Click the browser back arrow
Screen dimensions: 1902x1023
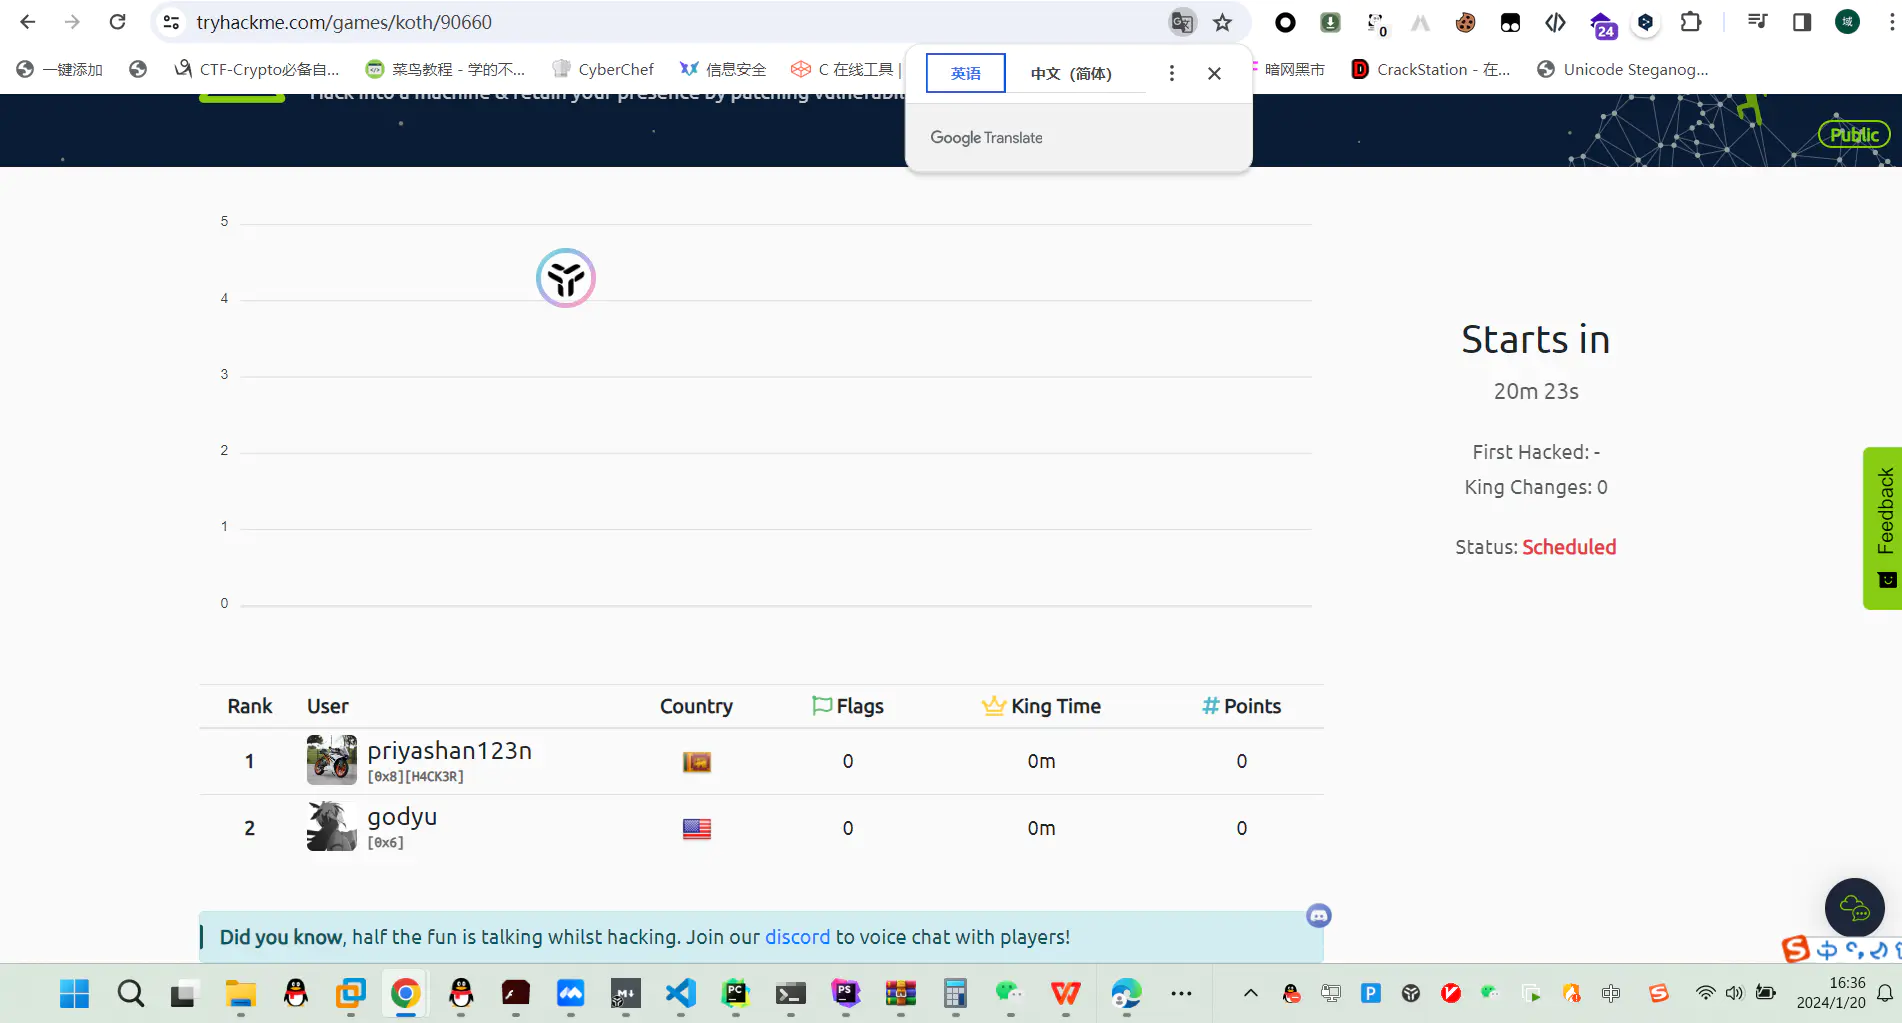tap(28, 22)
